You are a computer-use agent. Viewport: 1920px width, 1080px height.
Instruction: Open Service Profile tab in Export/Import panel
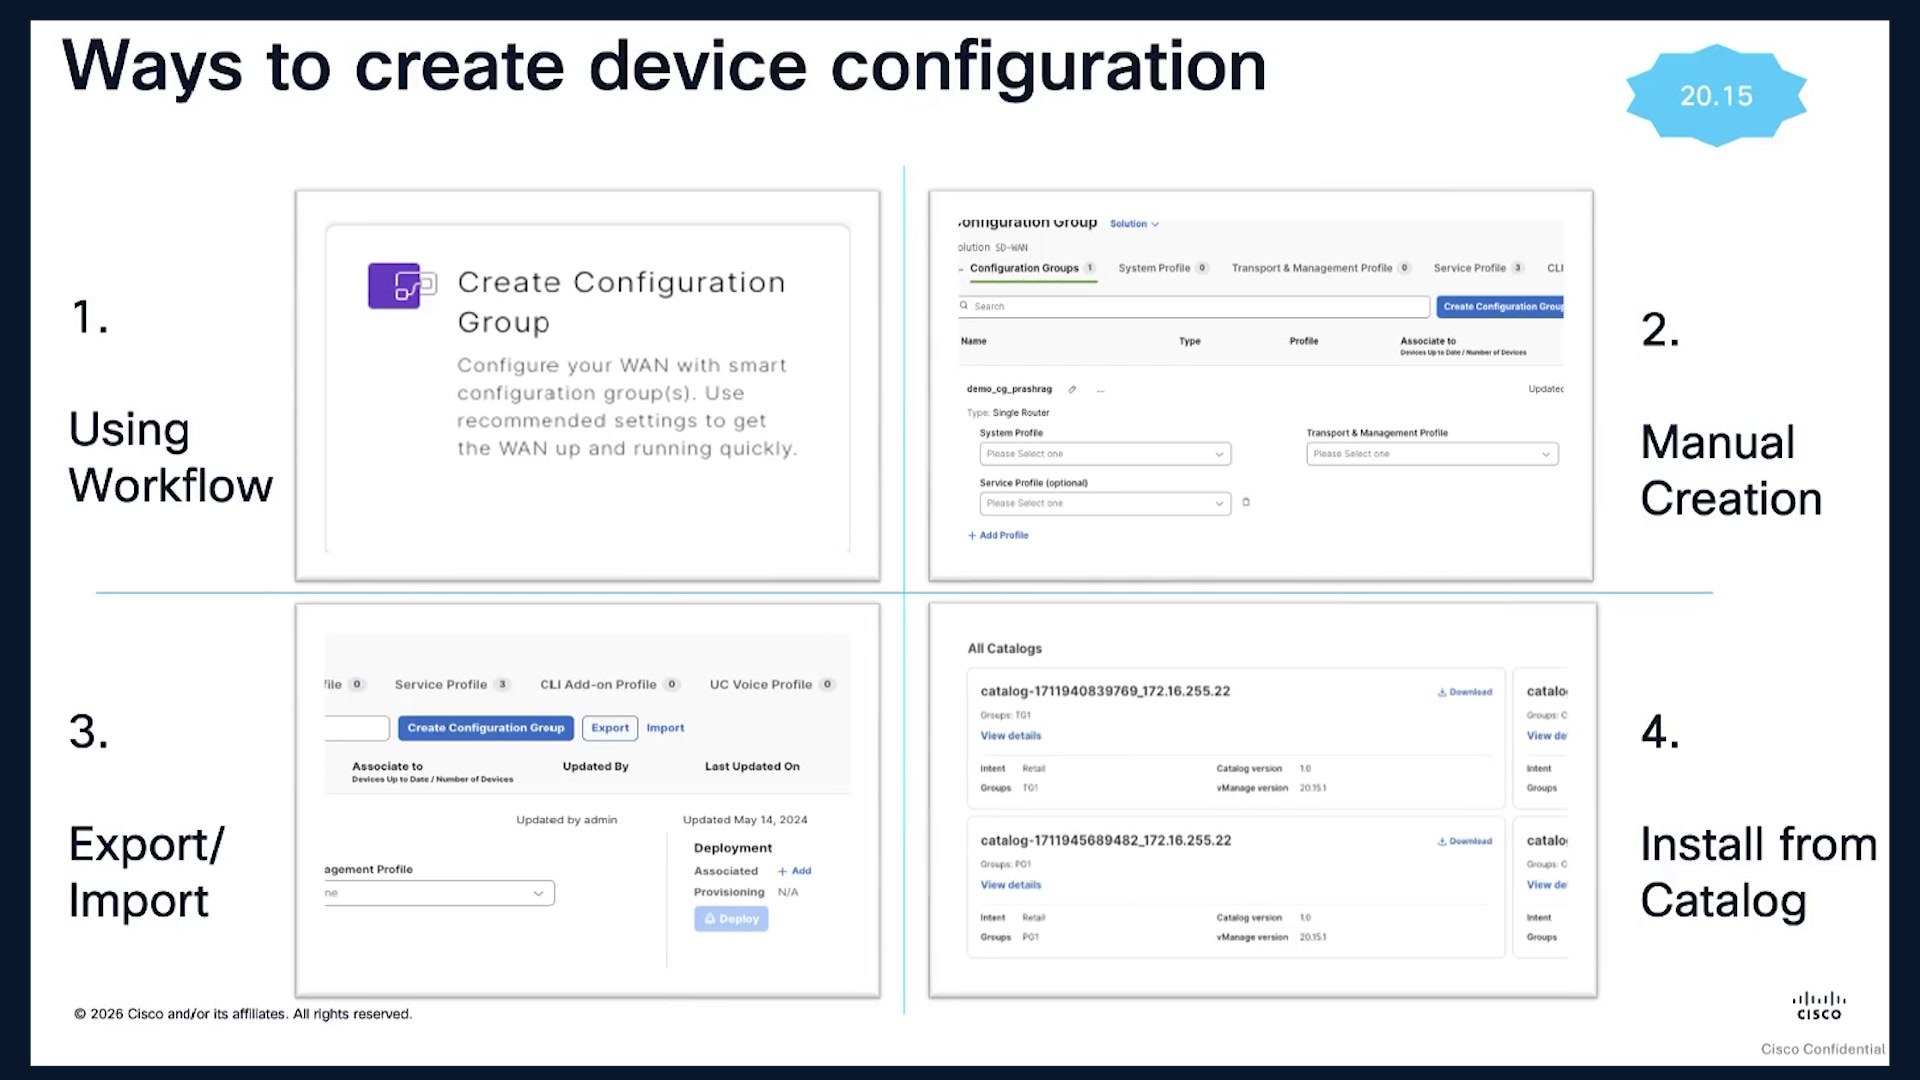coord(452,685)
